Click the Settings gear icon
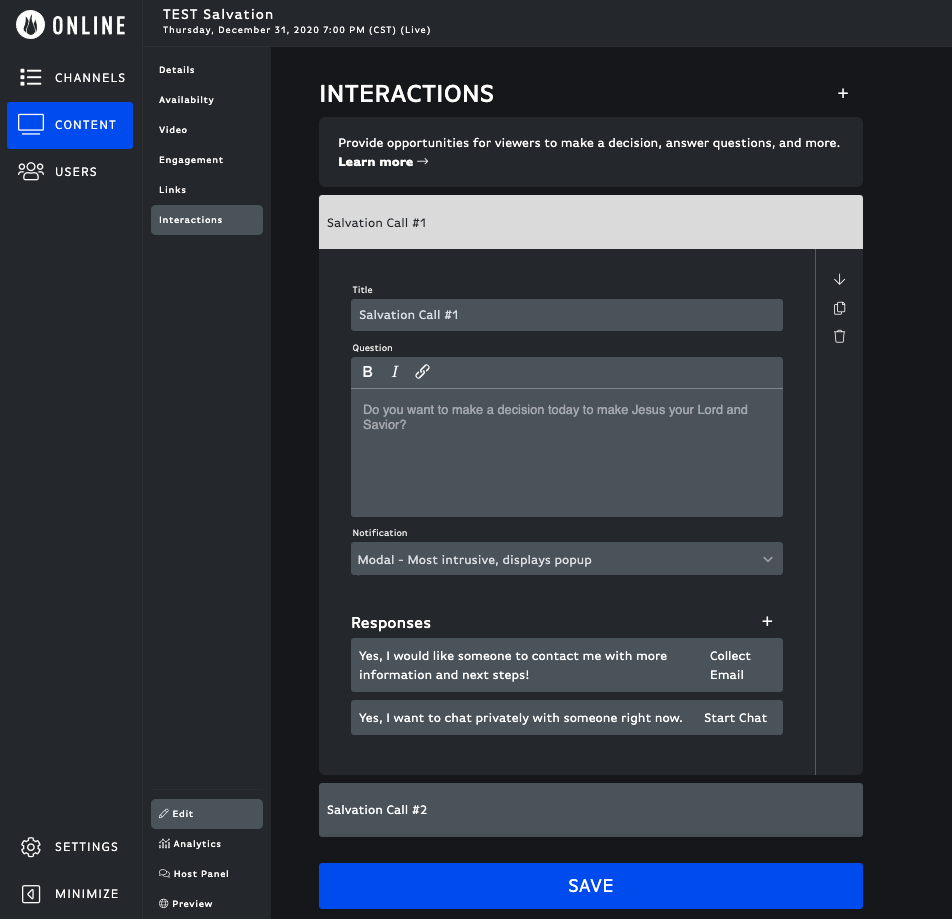Viewport: 952px width, 919px height. click(x=30, y=847)
